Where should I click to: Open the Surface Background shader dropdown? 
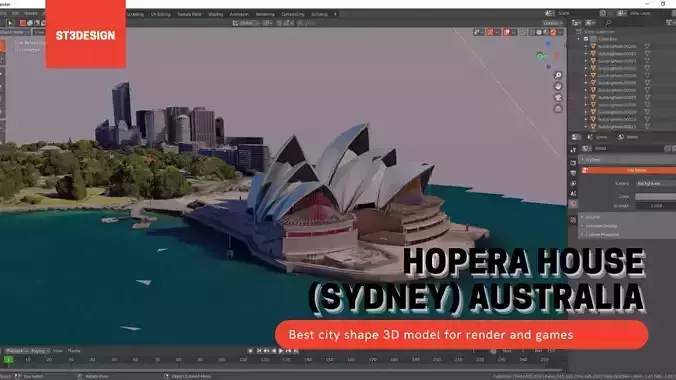click(x=656, y=183)
